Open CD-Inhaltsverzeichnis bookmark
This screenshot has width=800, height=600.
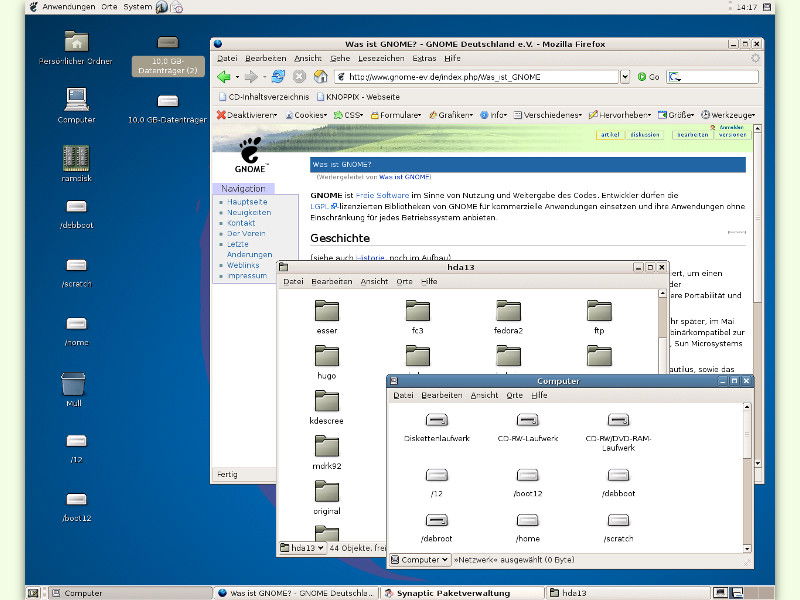coord(264,97)
